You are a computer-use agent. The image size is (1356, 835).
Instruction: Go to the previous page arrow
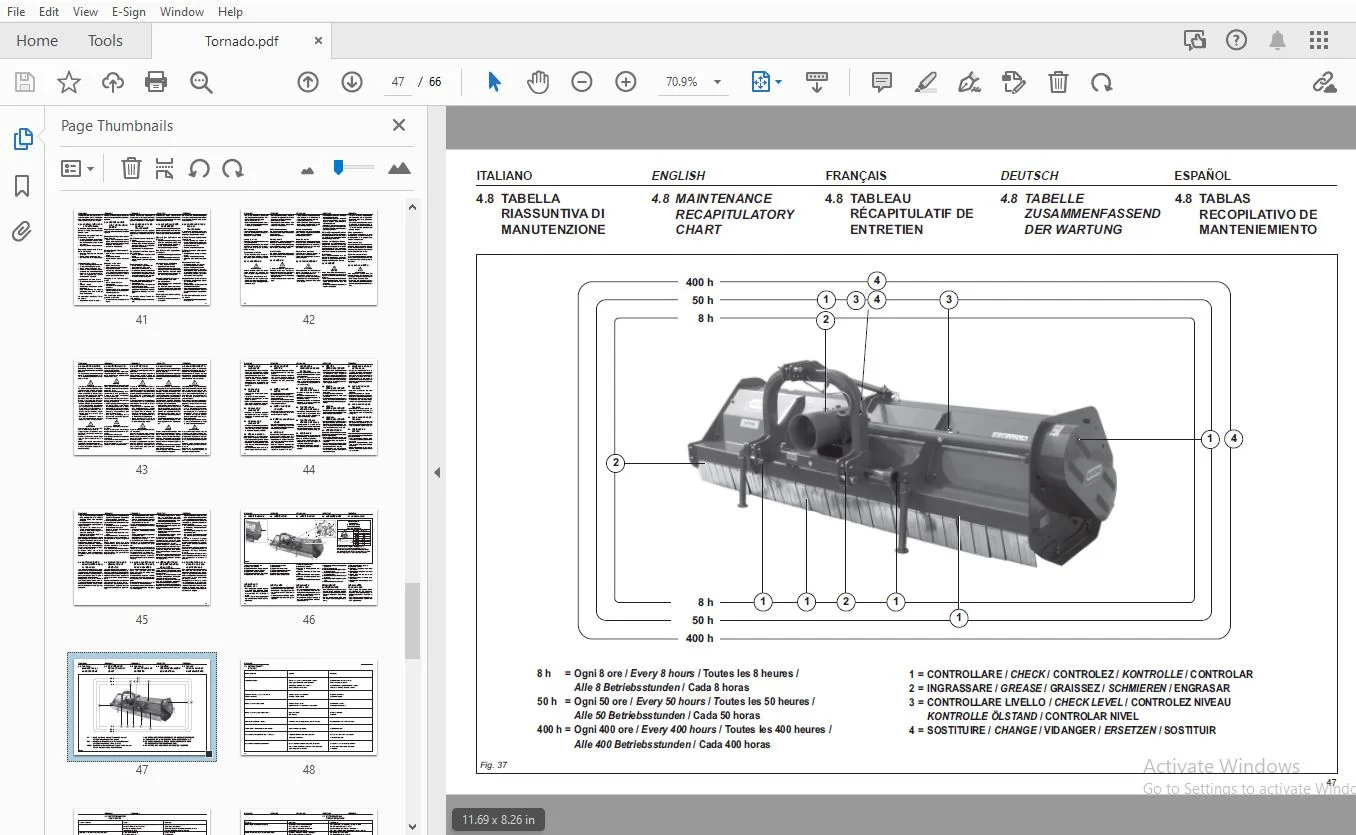(x=308, y=82)
